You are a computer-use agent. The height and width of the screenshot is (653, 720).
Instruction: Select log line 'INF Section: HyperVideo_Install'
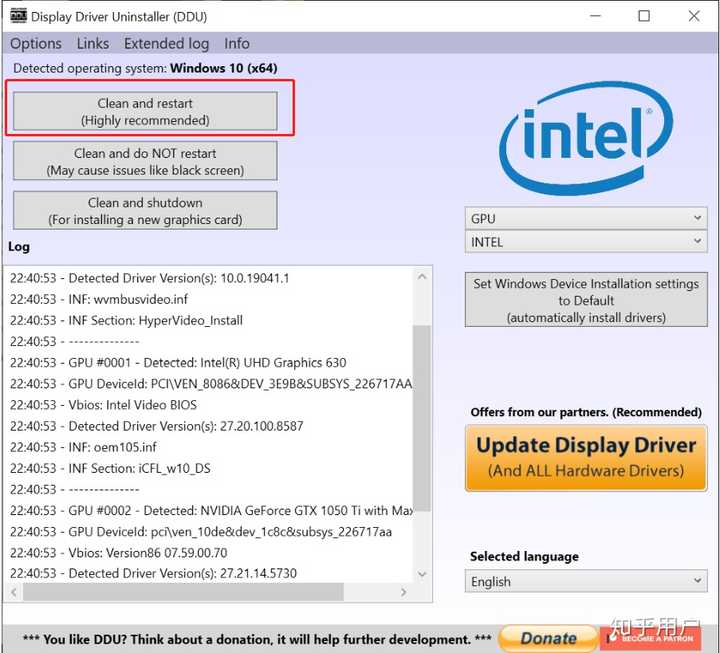coord(126,321)
